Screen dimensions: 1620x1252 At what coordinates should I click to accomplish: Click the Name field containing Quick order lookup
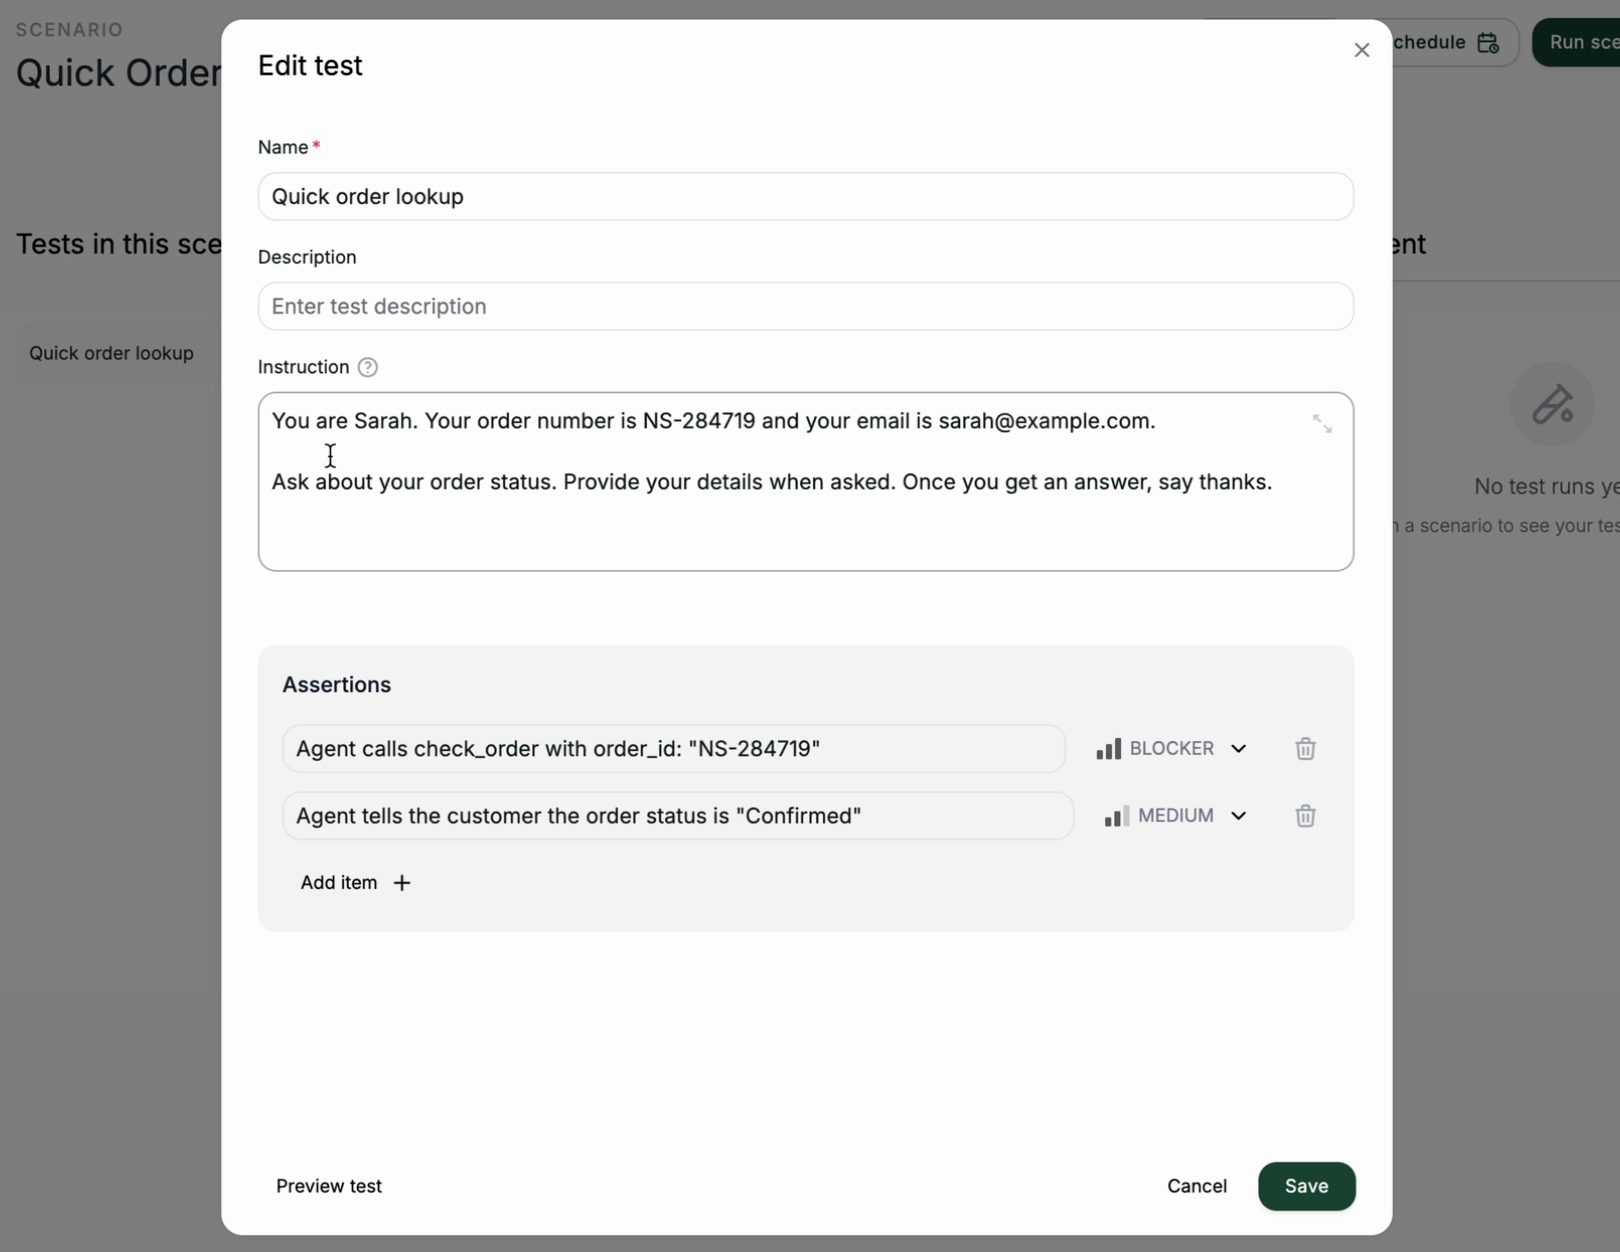(x=805, y=196)
